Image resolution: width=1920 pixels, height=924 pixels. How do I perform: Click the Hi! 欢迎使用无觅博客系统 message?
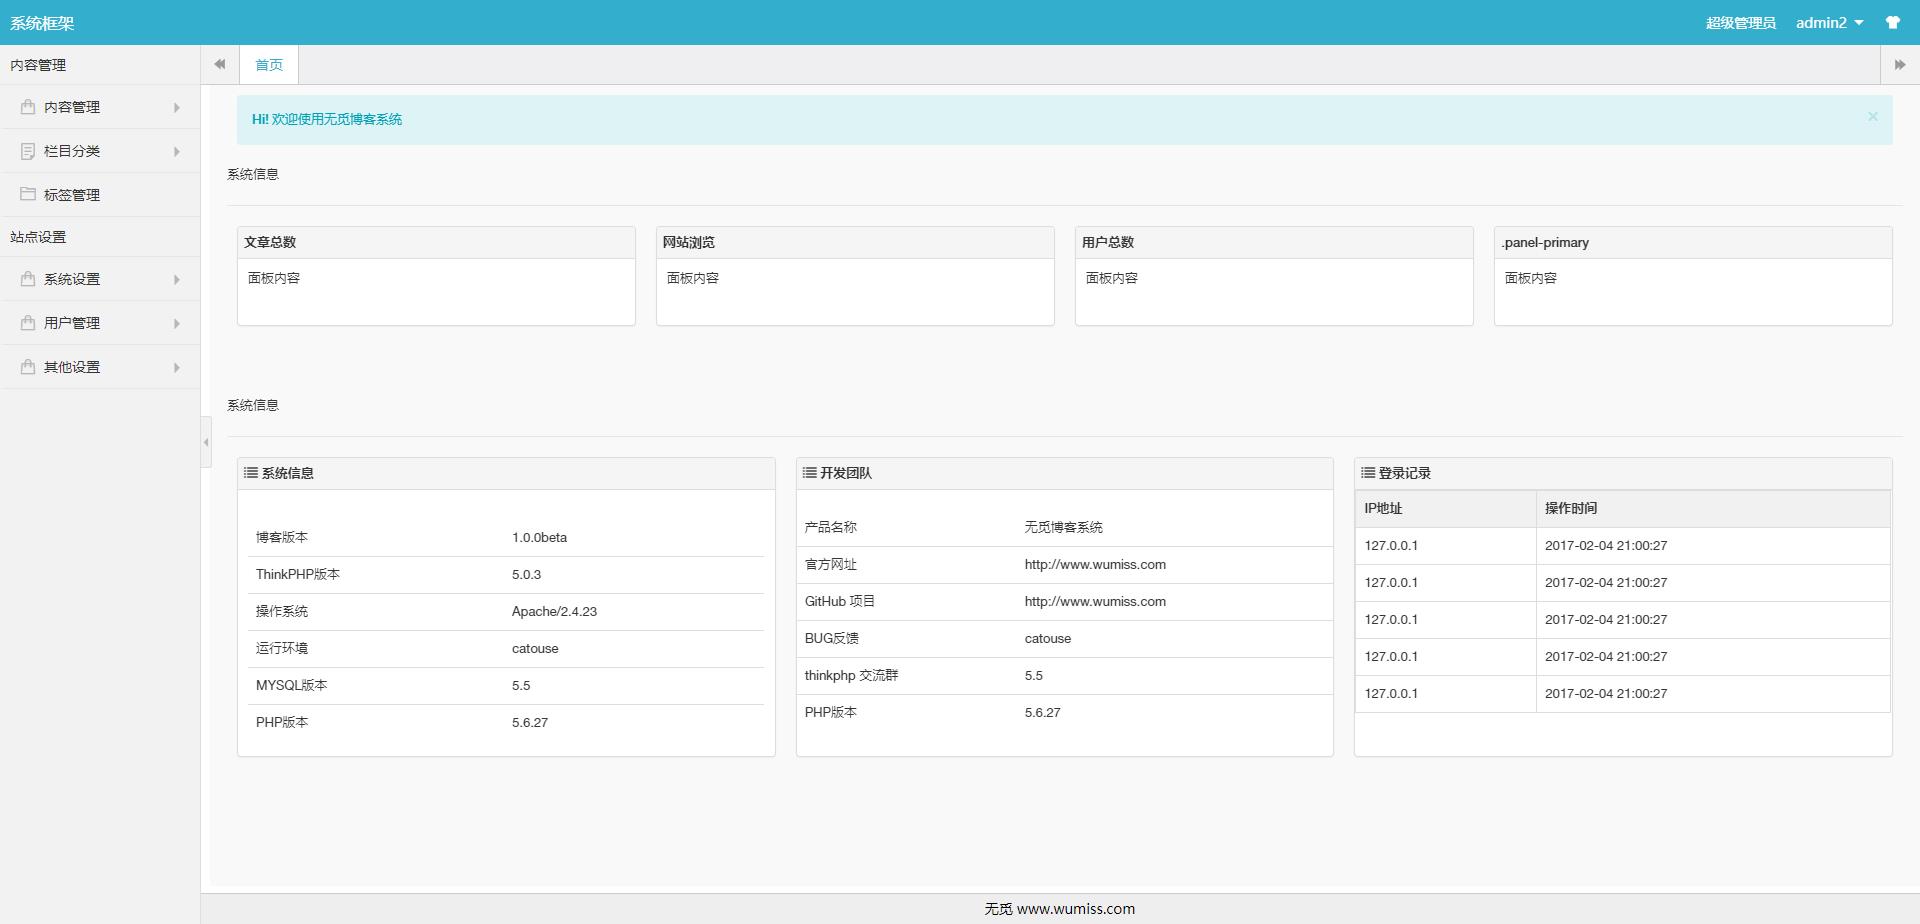[x=327, y=119]
